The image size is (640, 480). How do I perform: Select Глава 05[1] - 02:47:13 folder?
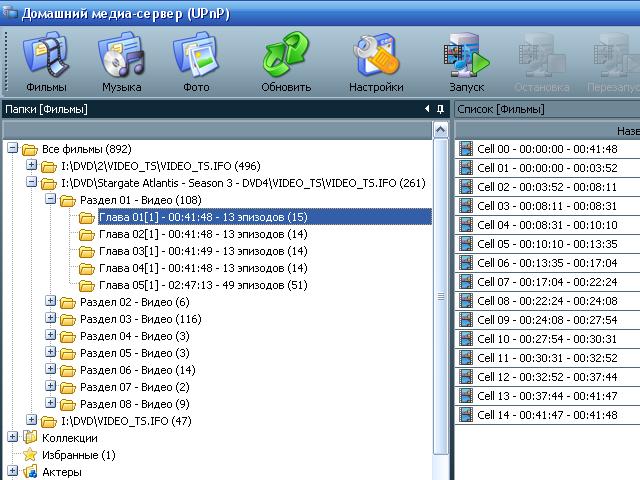tap(202, 285)
